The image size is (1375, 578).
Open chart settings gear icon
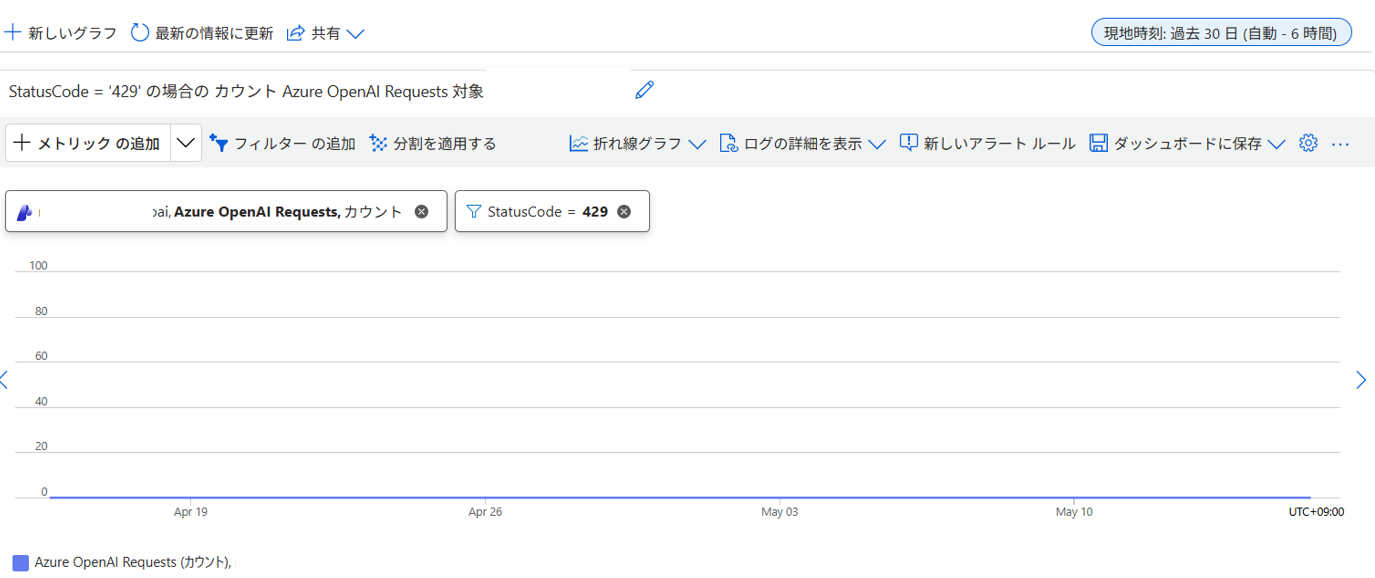pyautogui.click(x=1308, y=143)
